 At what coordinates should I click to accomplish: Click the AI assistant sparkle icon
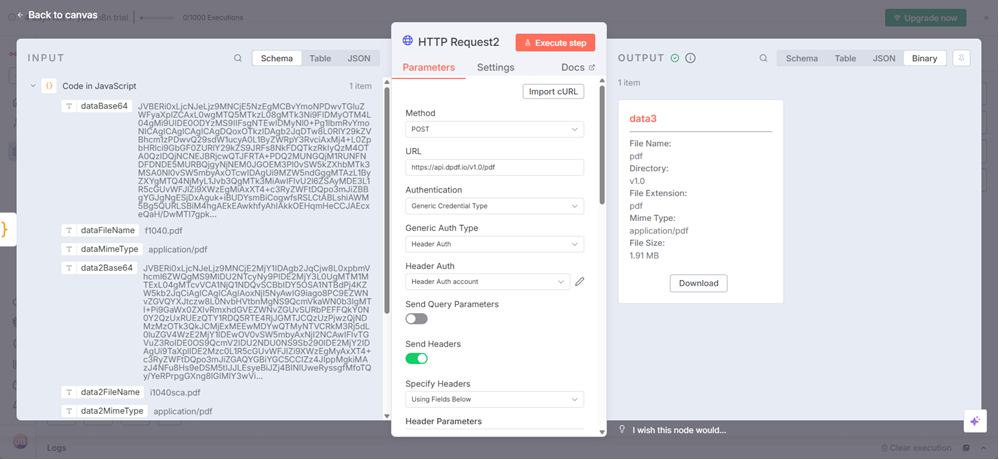pyautogui.click(x=974, y=421)
